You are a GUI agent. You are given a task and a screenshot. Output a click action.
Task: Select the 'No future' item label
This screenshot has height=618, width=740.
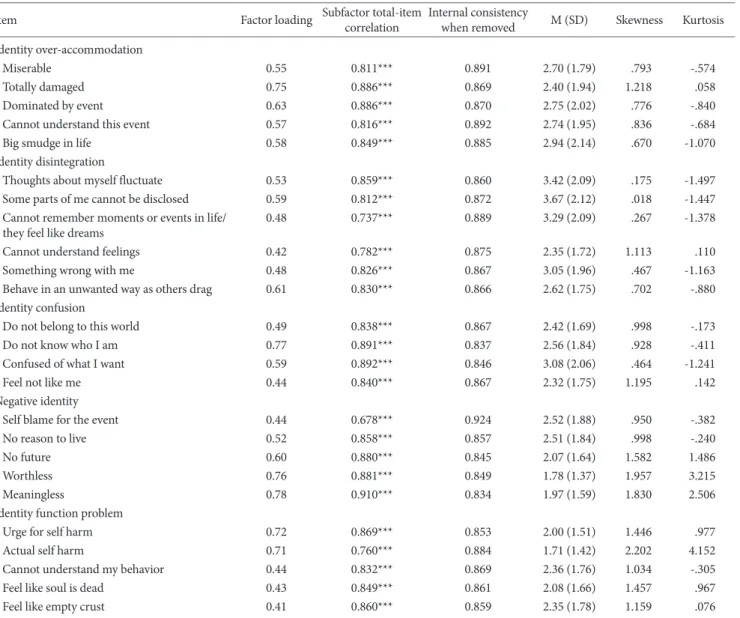click(x=26, y=457)
